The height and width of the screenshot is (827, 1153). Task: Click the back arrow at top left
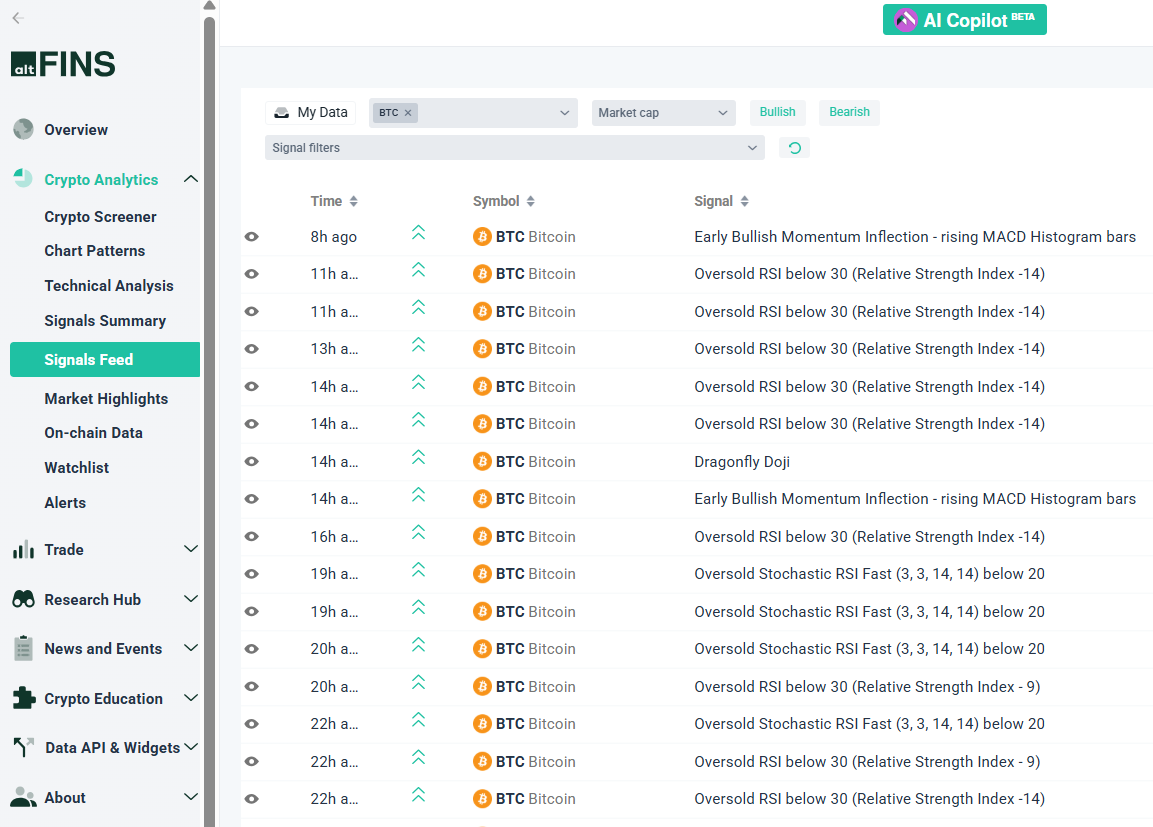click(17, 18)
